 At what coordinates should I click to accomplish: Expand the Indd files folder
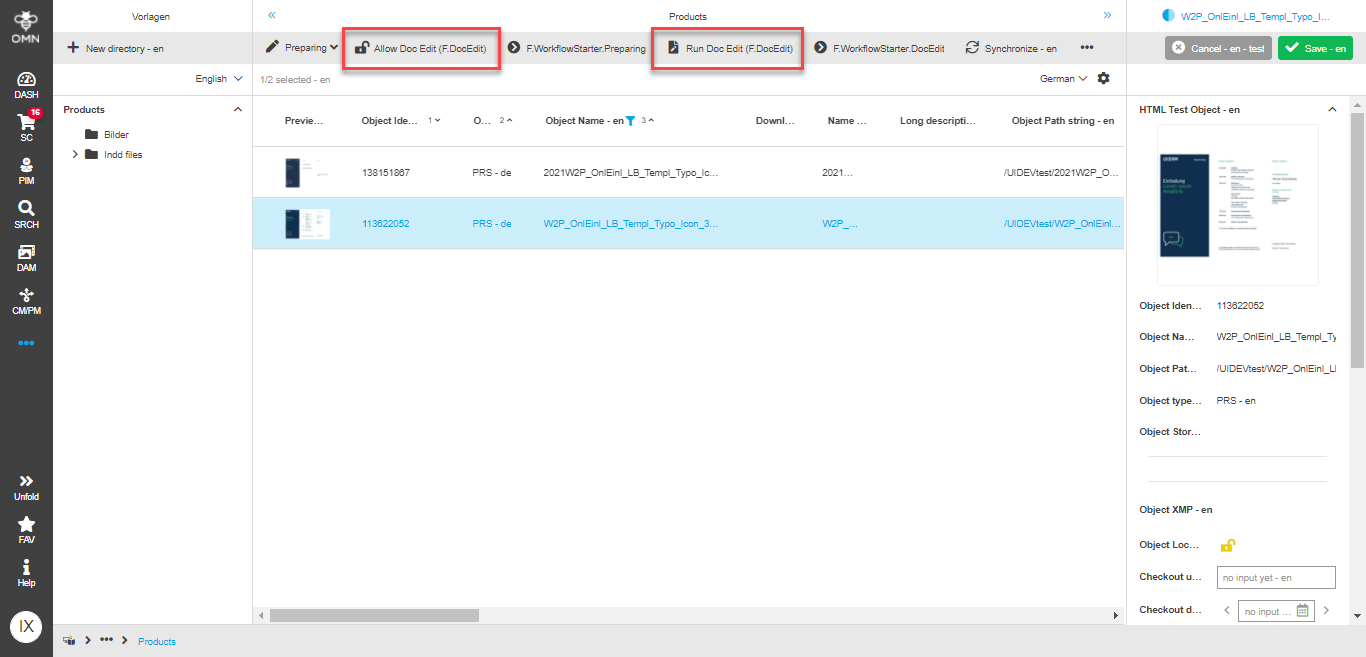coord(75,155)
